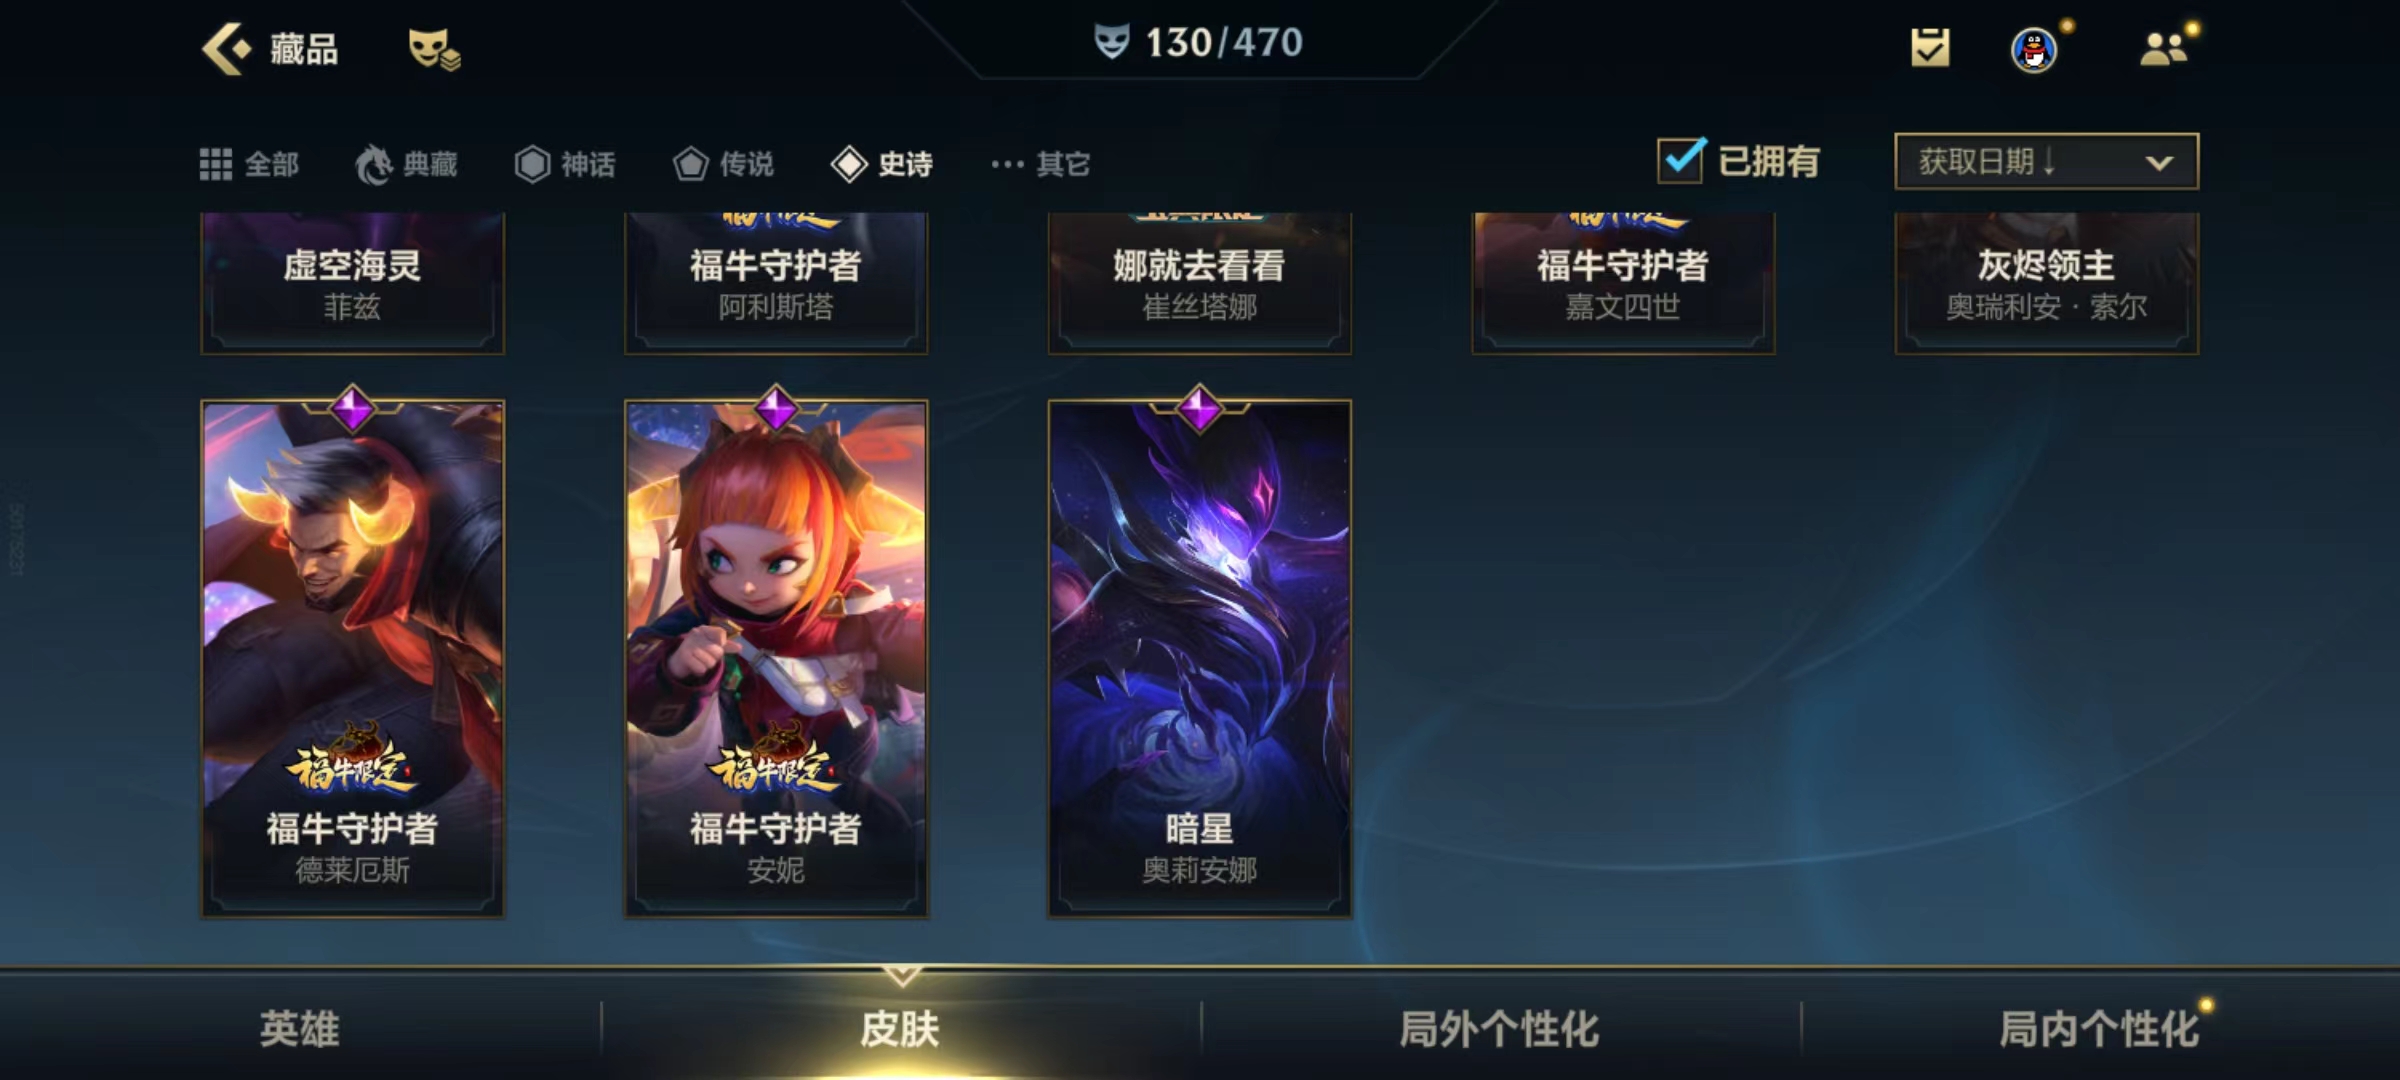Collapse panel with bottom chevron arrow
The height and width of the screenshot is (1080, 2400).
(x=902, y=974)
